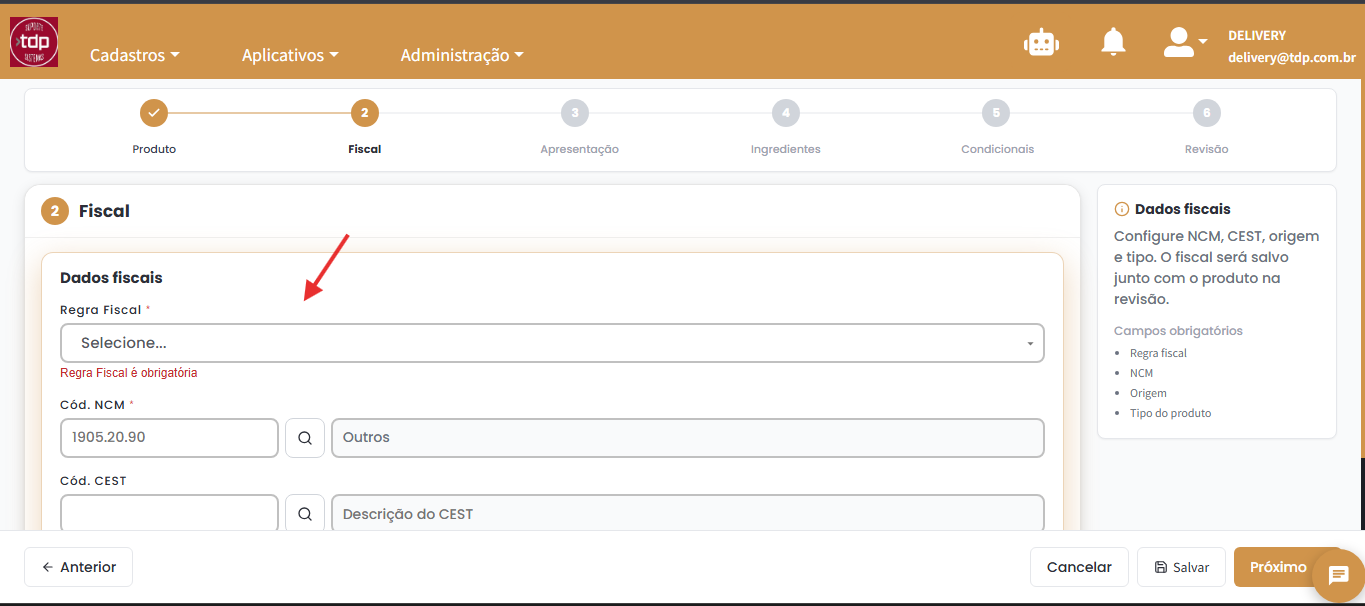Click the 'Tipo do produto' list item

tap(1171, 413)
